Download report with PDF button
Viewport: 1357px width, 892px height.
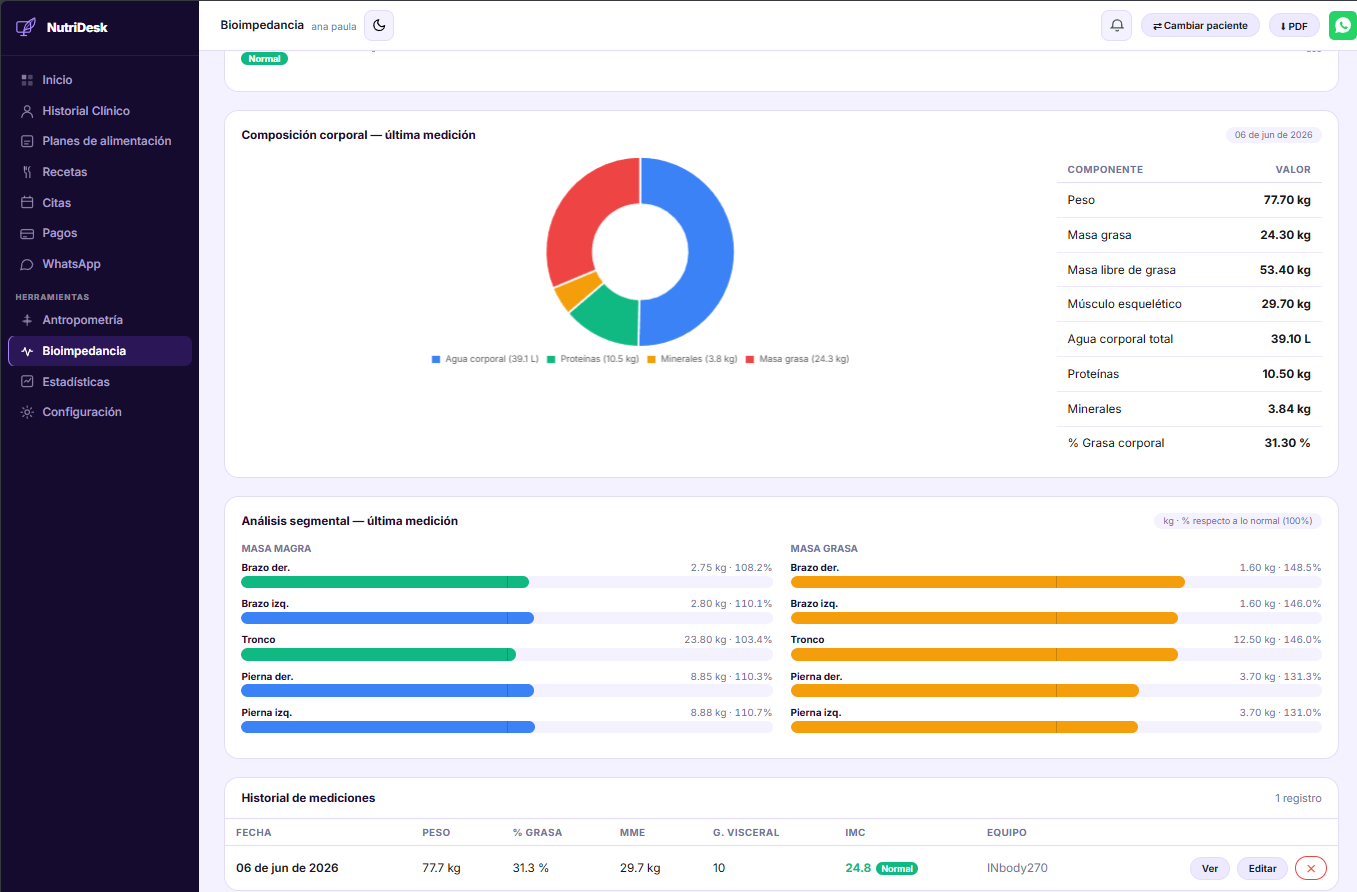click(1294, 26)
